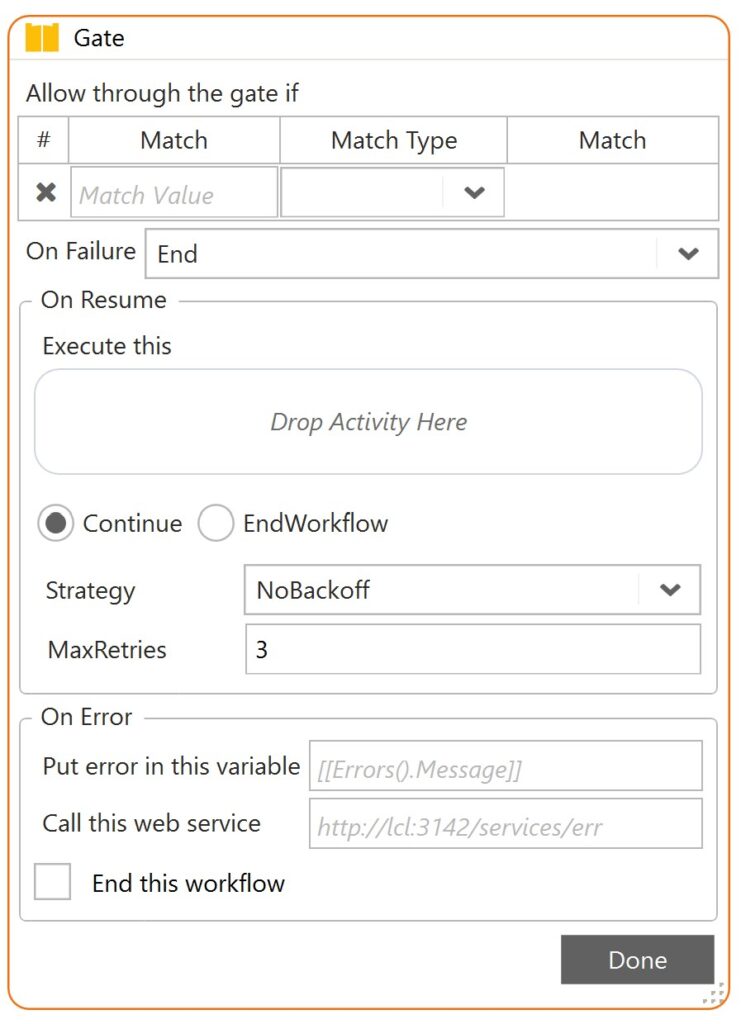Expand the On Failure chevron arrow
741x1024 pixels.
tap(688, 254)
